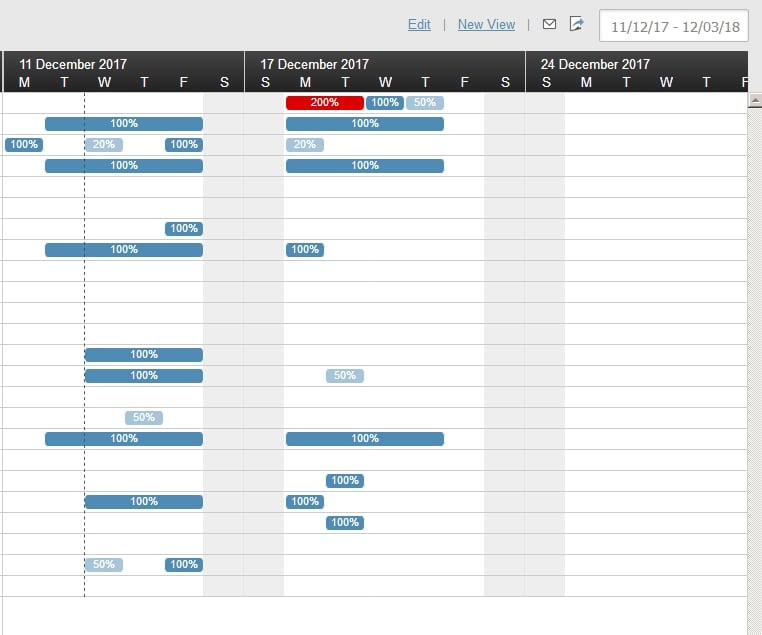Click the 11 December 2017 week header
Image resolution: width=762 pixels, height=635 pixels.
[73, 64]
